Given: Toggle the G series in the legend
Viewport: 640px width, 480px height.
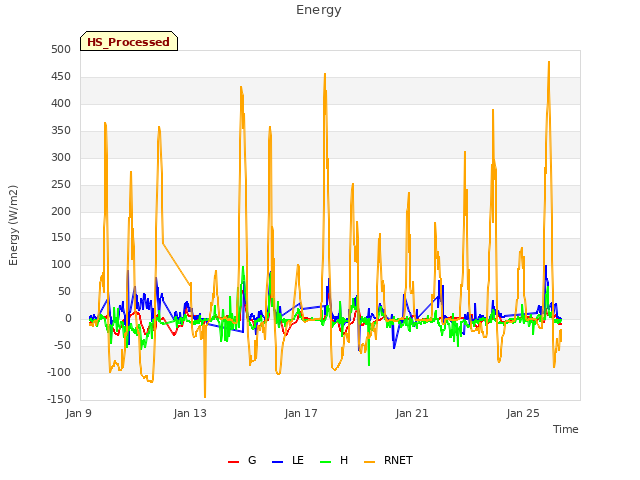Looking at the screenshot, I should pyautogui.click(x=242, y=460).
